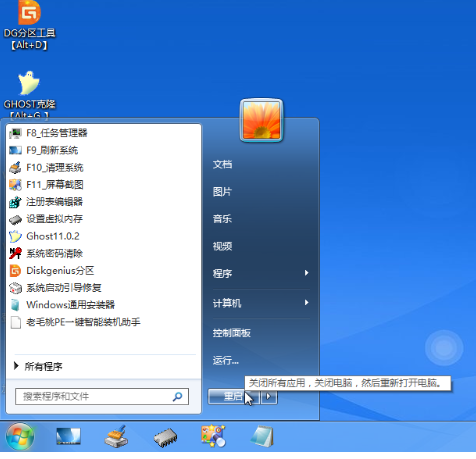Launch the screenshot tool taskbar icon
This screenshot has width=476, height=459.
point(213,436)
